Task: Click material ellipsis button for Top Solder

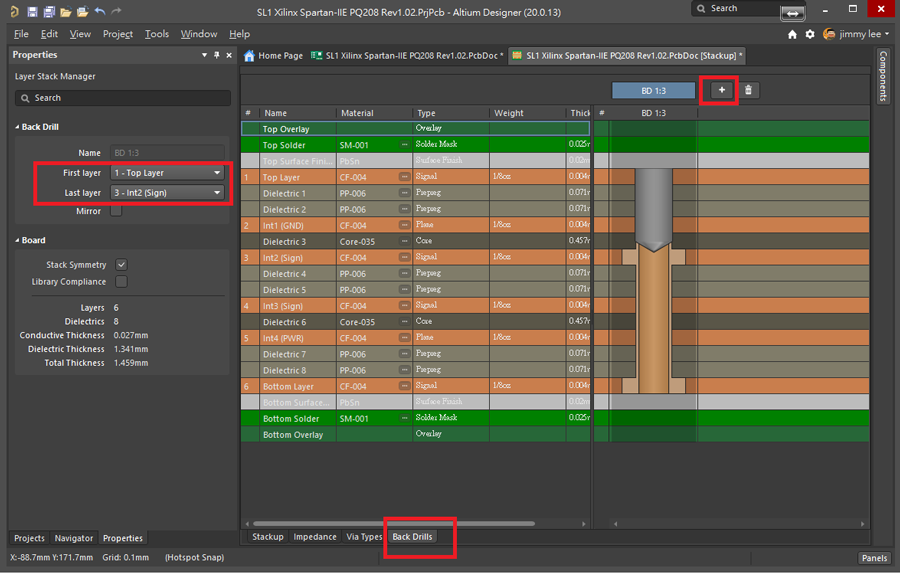Action: (404, 145)
